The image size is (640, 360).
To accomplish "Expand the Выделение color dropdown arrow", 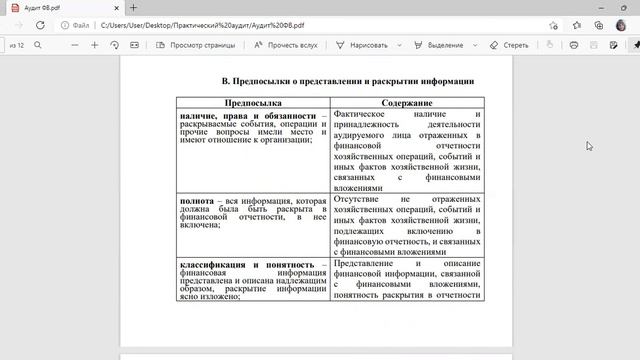I will (475, 45).
